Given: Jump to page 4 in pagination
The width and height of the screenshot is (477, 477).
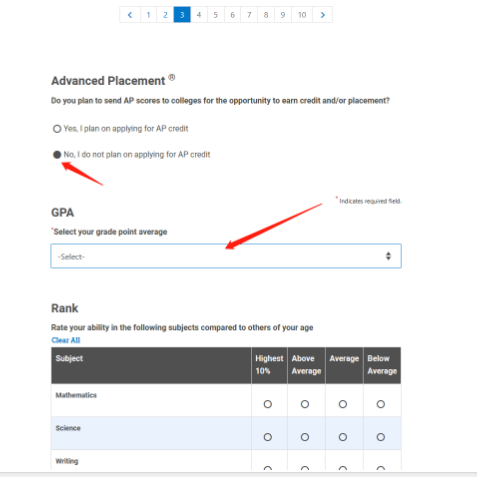Looking at the screenshot, I should click(199, 15).
